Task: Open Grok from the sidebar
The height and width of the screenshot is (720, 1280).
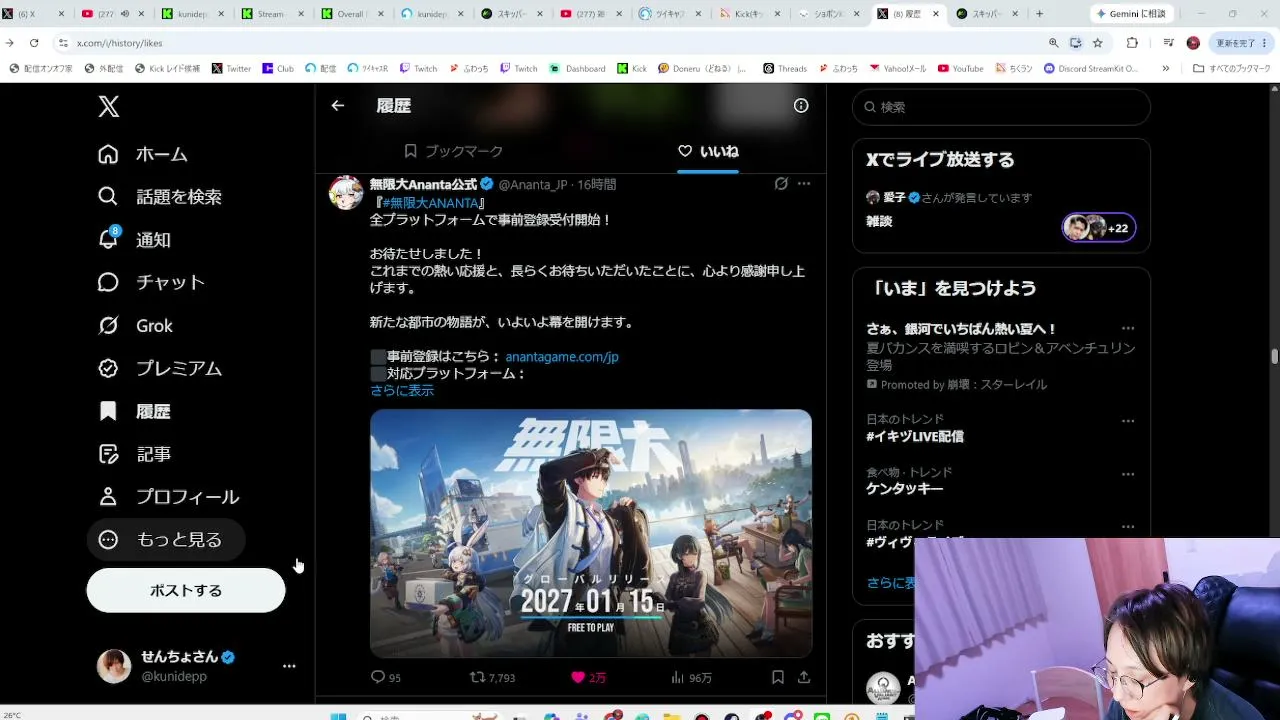Action: (135, 326)
